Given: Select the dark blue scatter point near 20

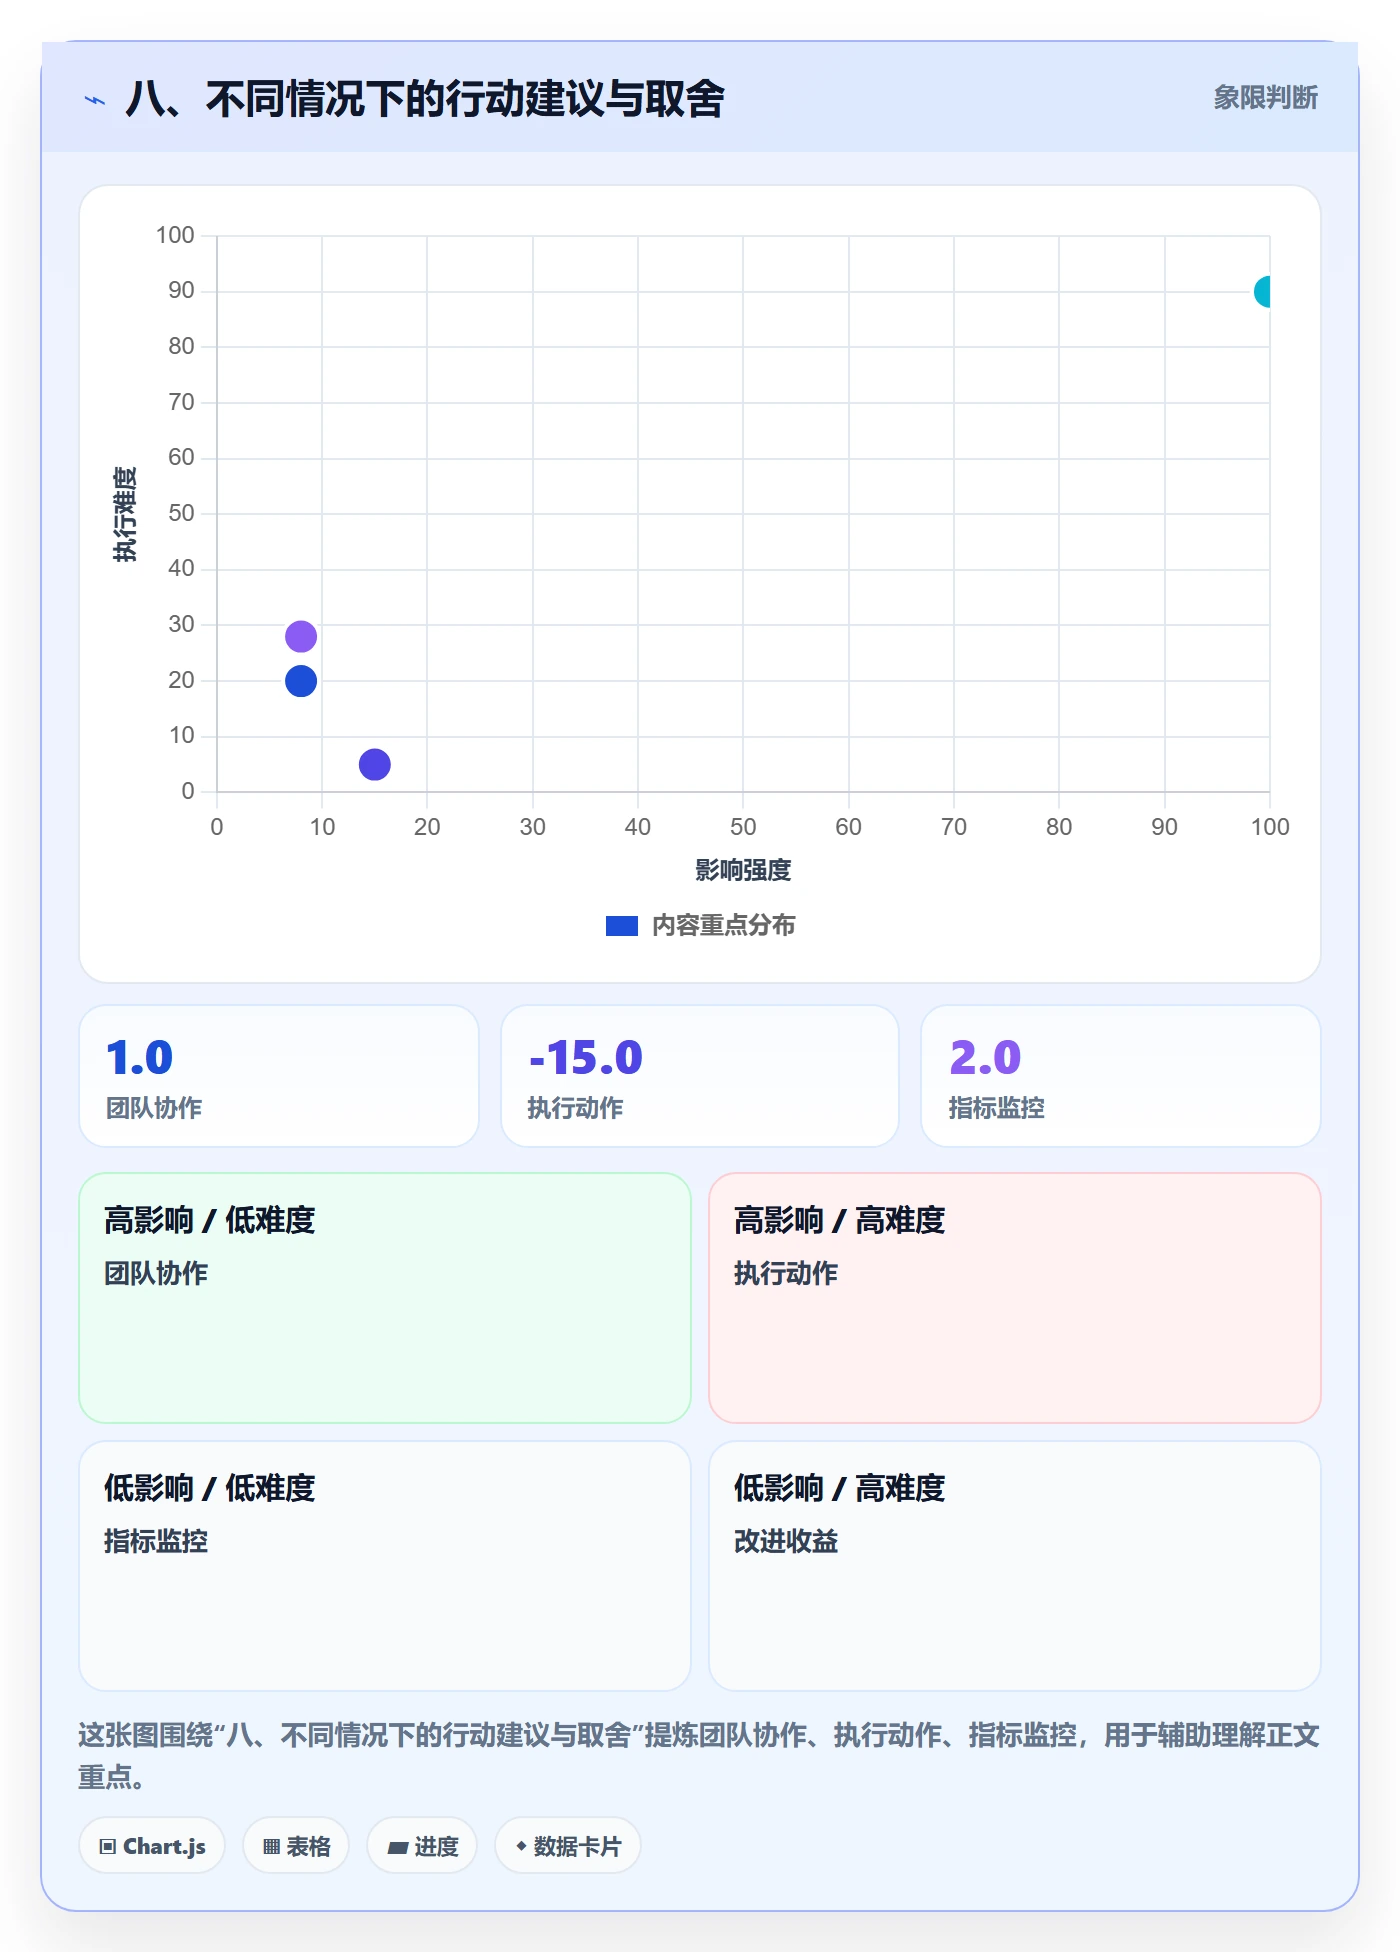Looking at the screenshot, I should tap(301, 681).
